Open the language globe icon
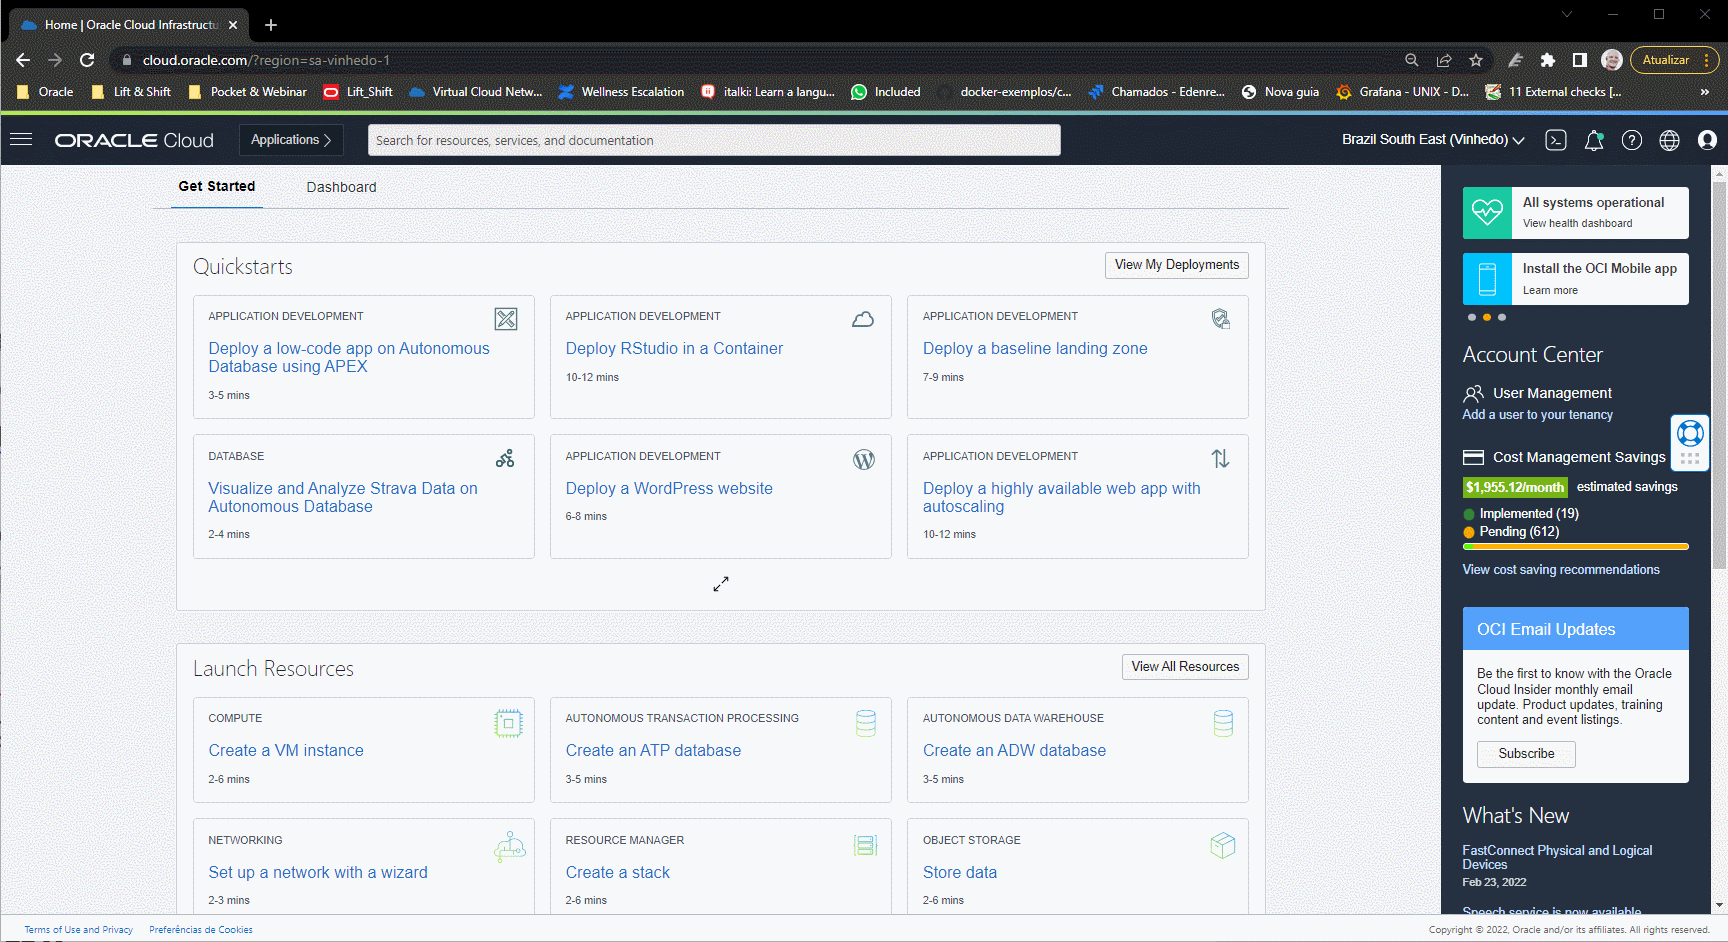The height and width of the screenshot is (942, 1728). point(1669,140)
